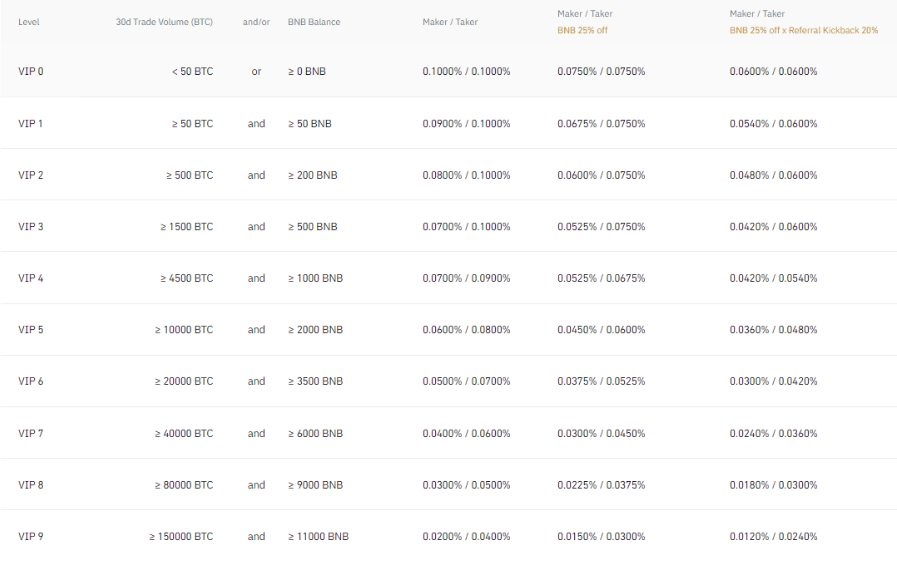Click the "BNB Balance" column header

click(x=313, y=22)
